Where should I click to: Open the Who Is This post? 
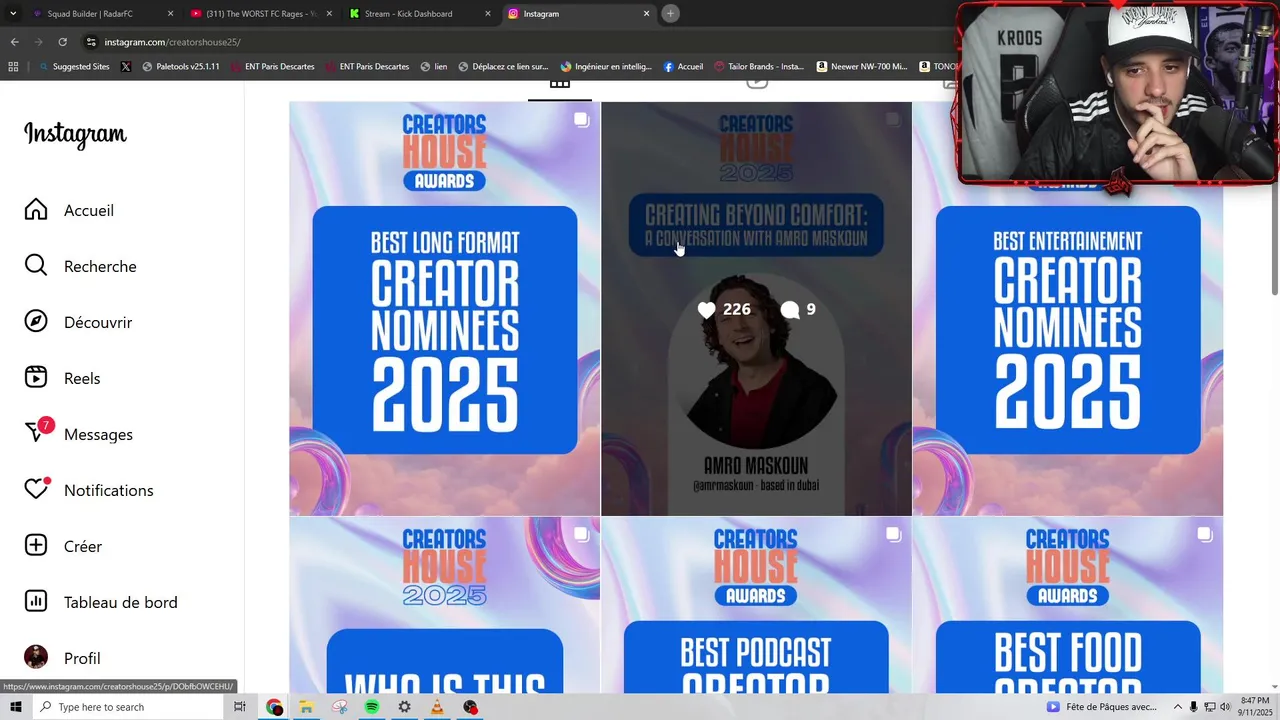445,605
